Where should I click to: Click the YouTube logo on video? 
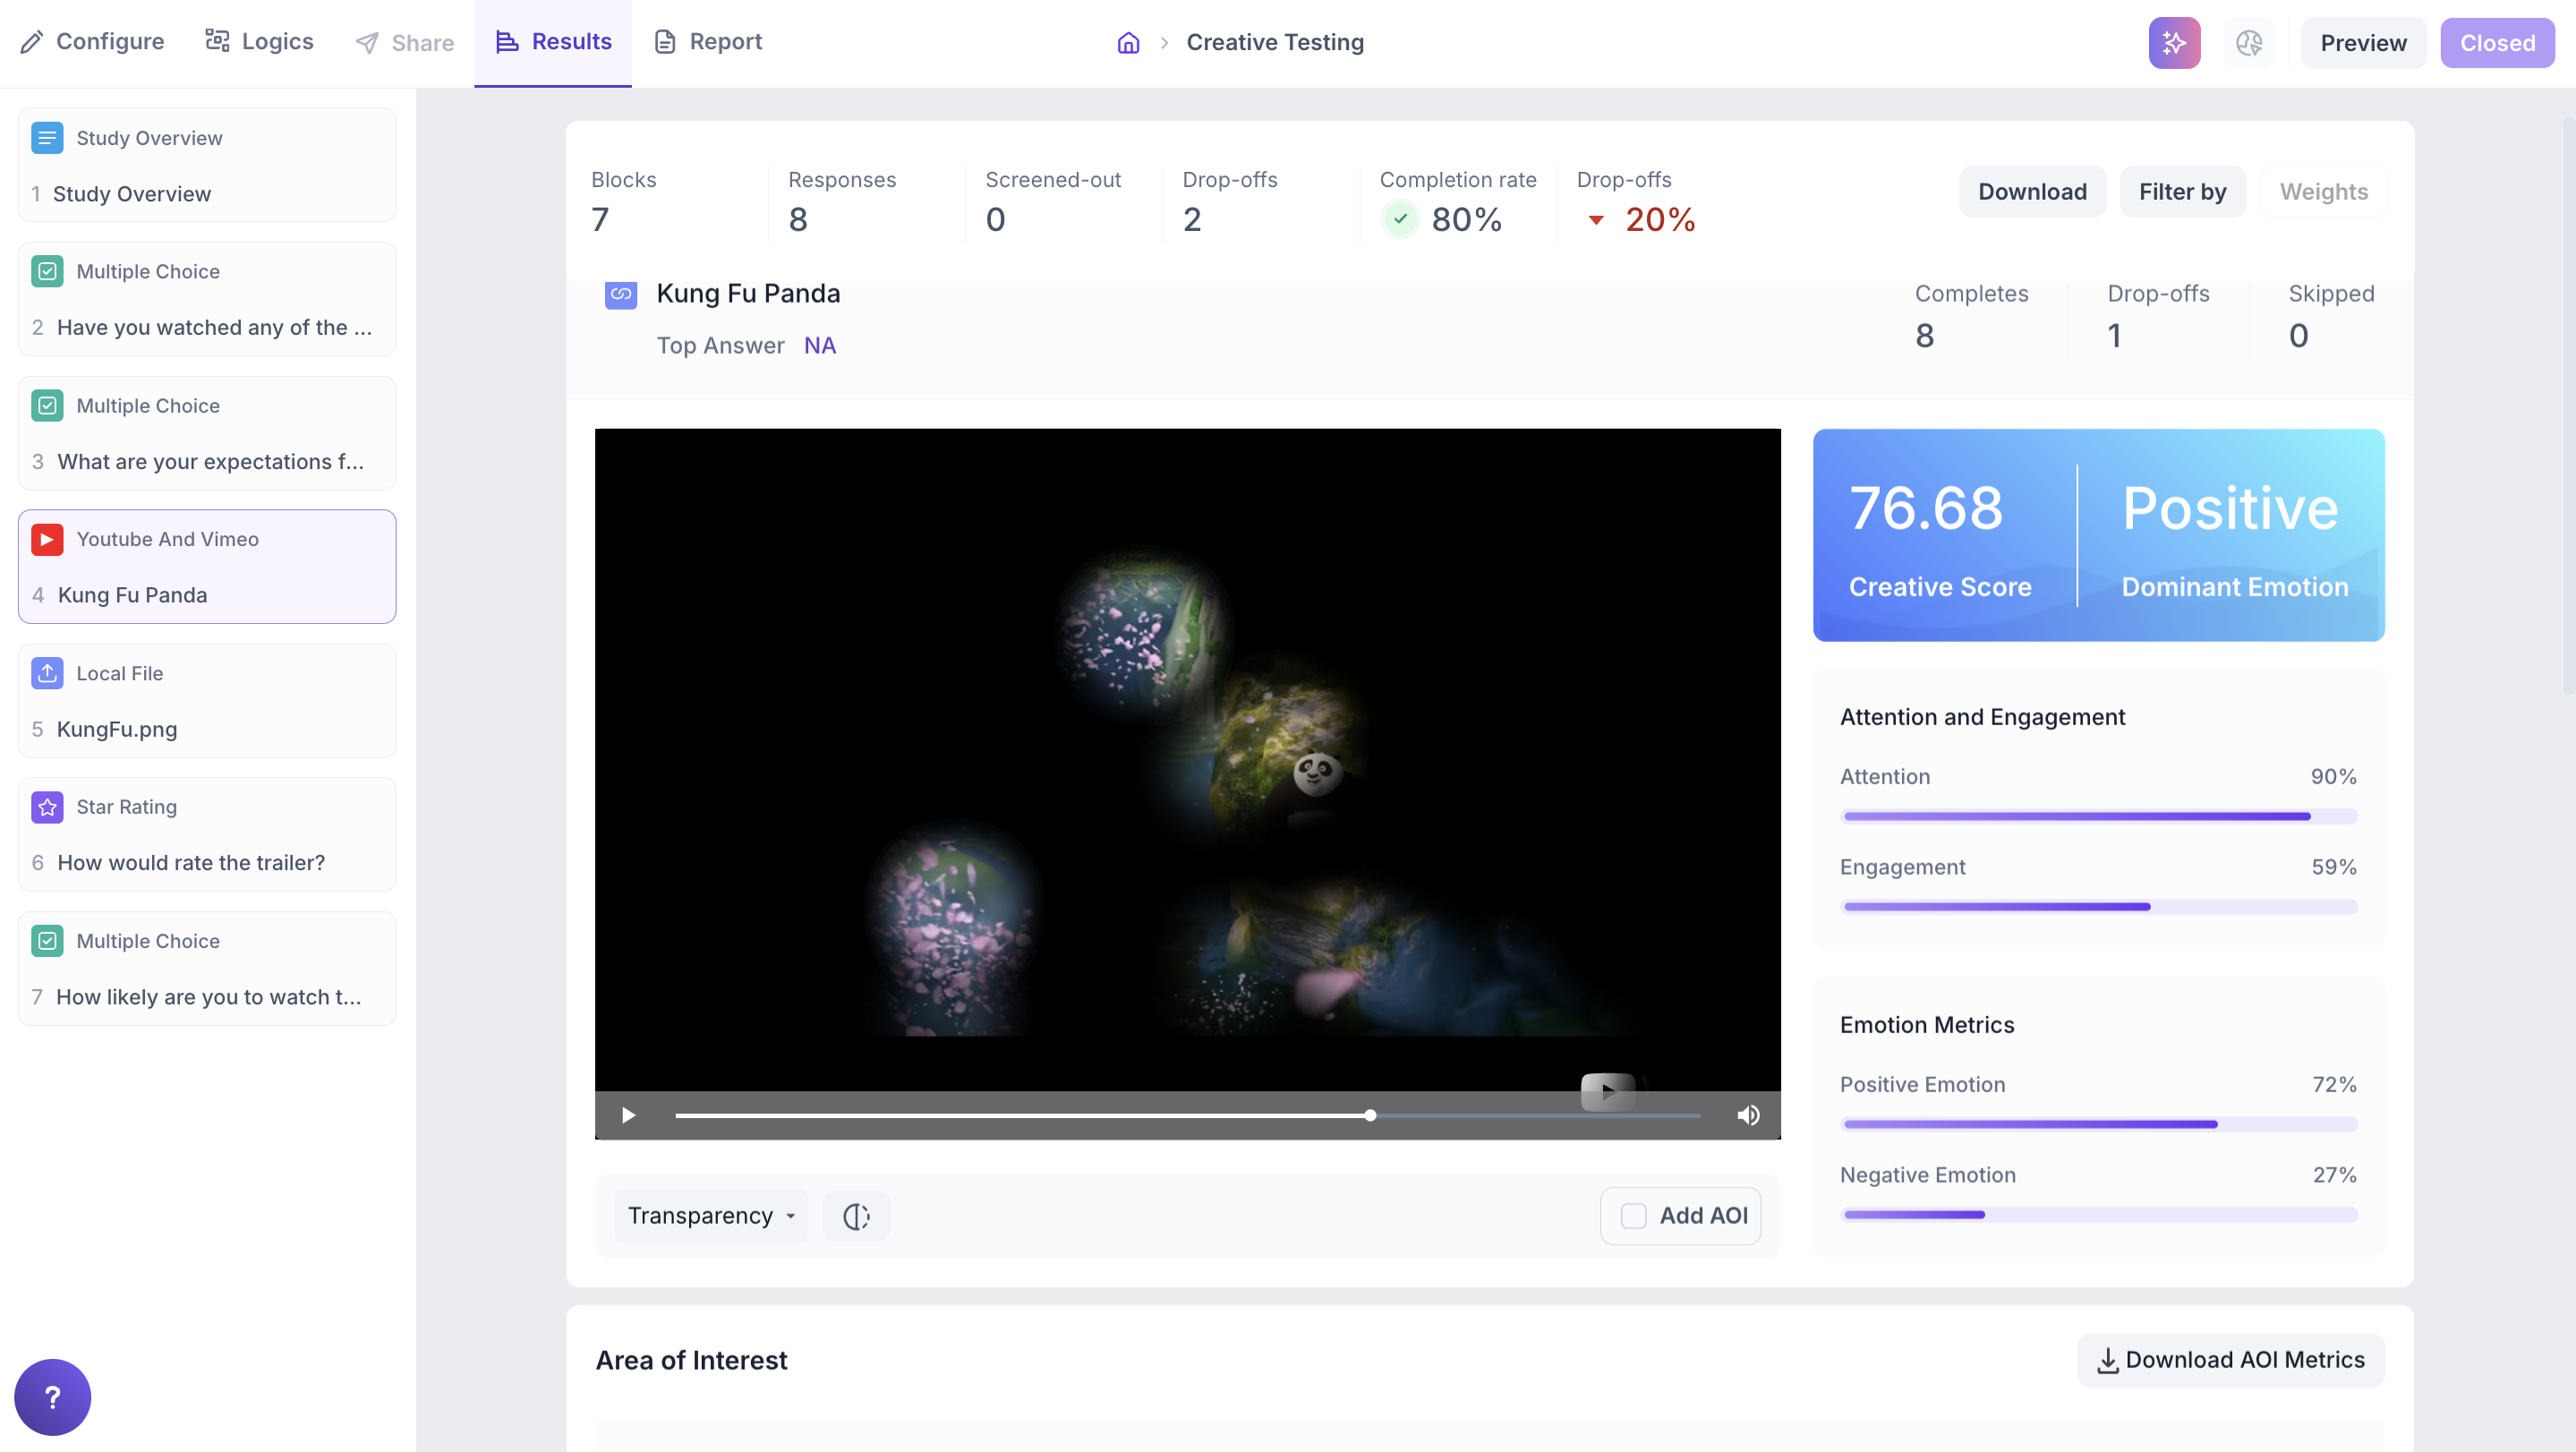coord(1607,1091)
